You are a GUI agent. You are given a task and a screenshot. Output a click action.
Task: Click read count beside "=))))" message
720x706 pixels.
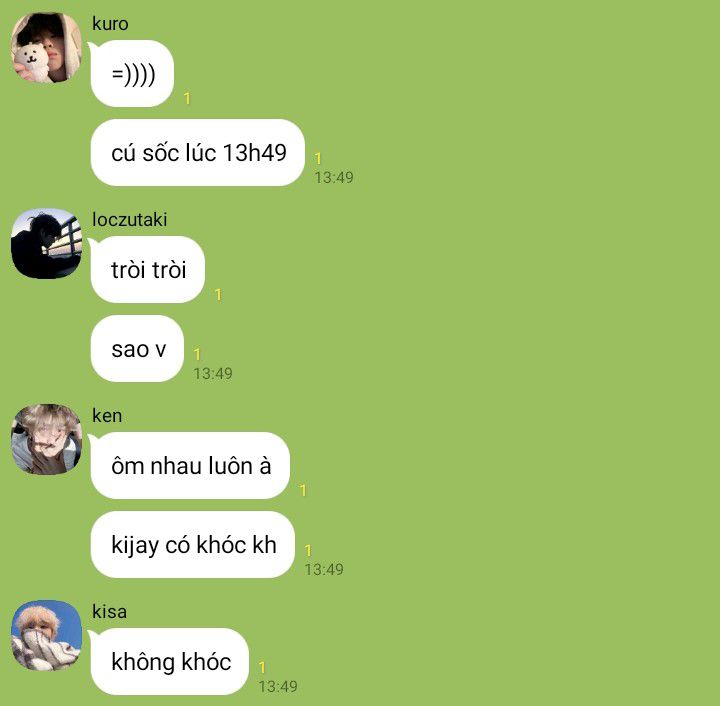(187, 98)
